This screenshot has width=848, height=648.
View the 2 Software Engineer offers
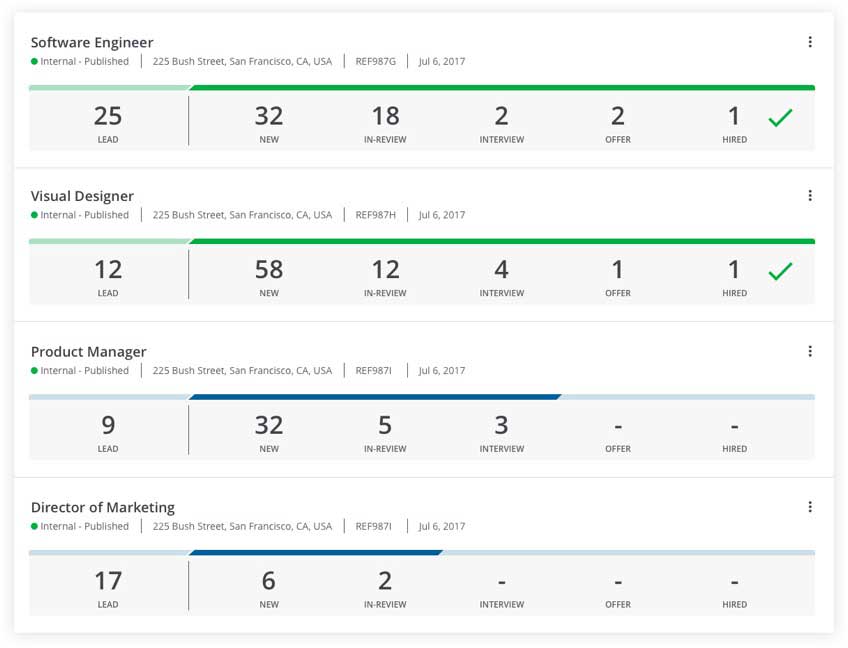(x=618, y=122)
